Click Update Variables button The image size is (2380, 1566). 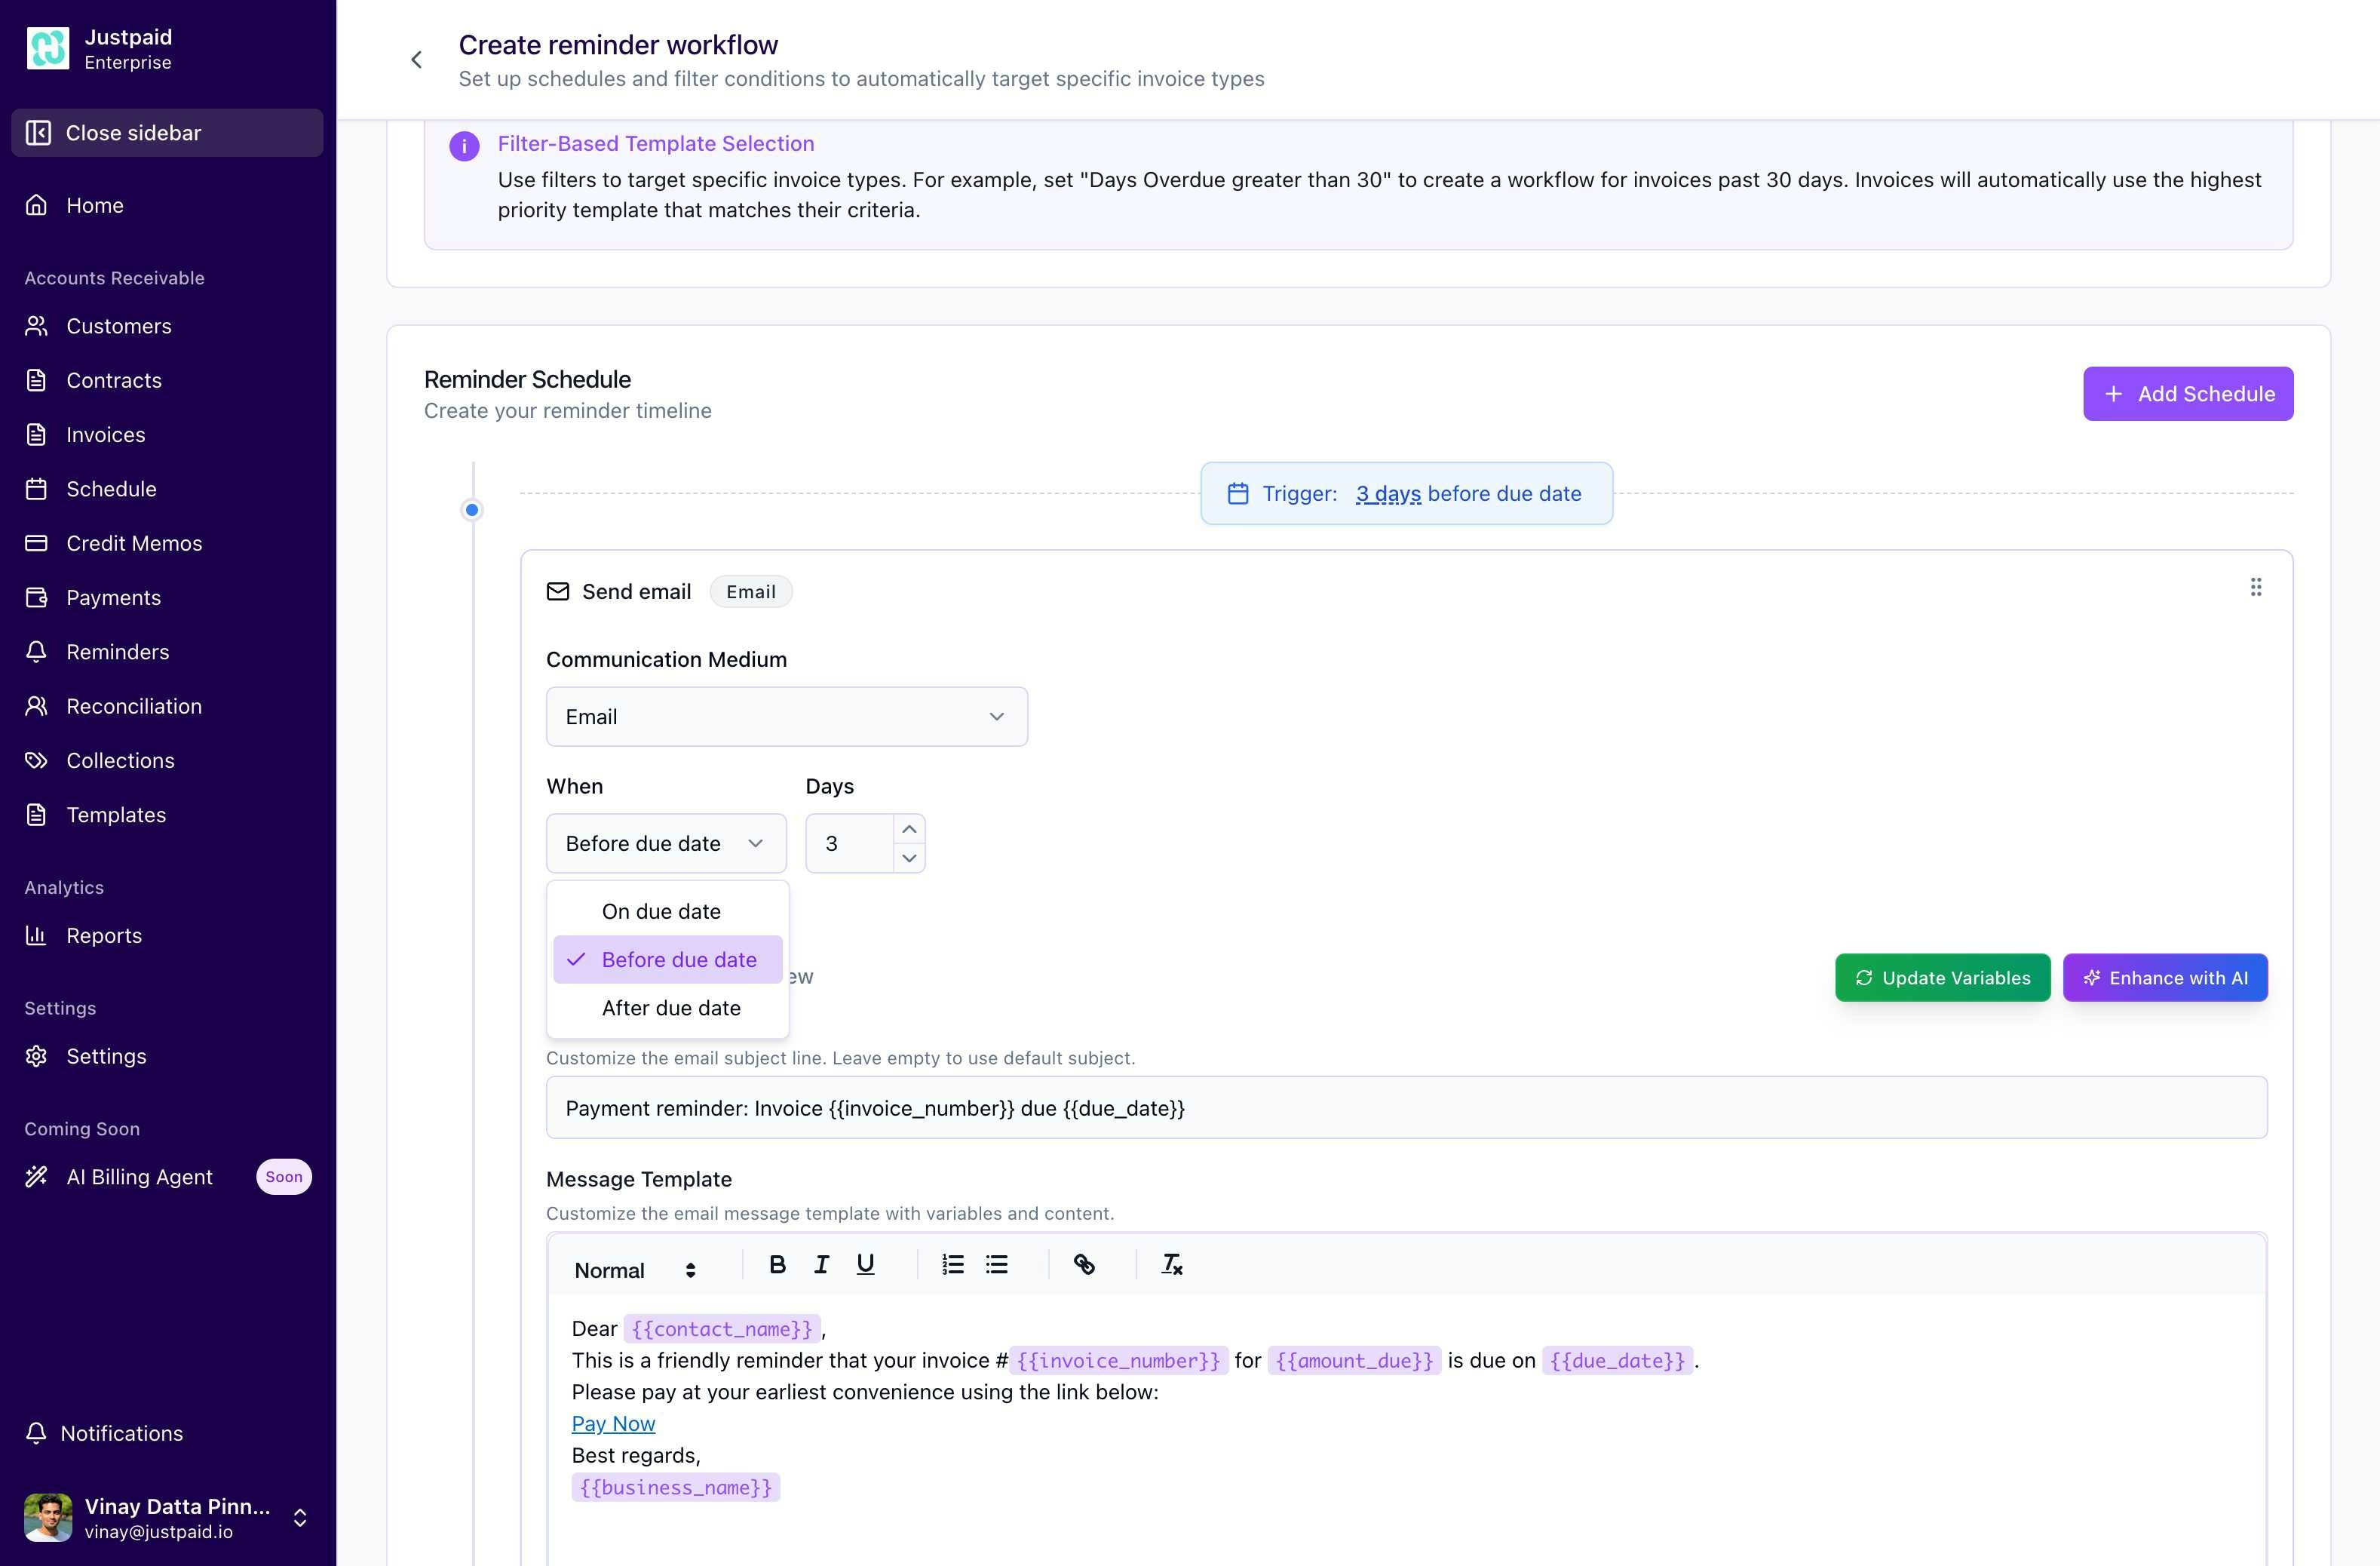tap(1942, 977)
